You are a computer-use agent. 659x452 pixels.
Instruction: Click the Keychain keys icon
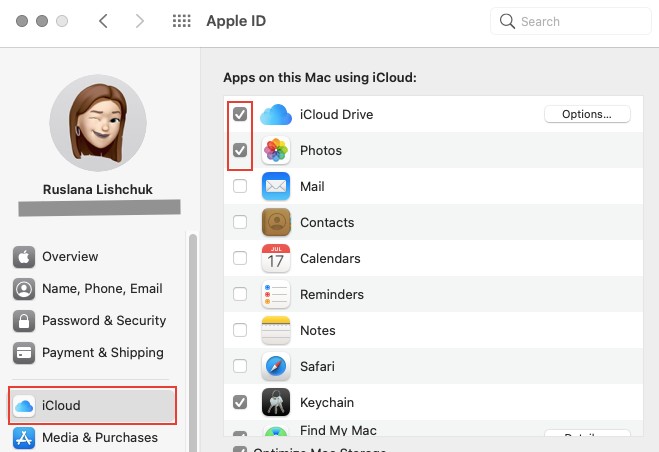pos(276,402)
